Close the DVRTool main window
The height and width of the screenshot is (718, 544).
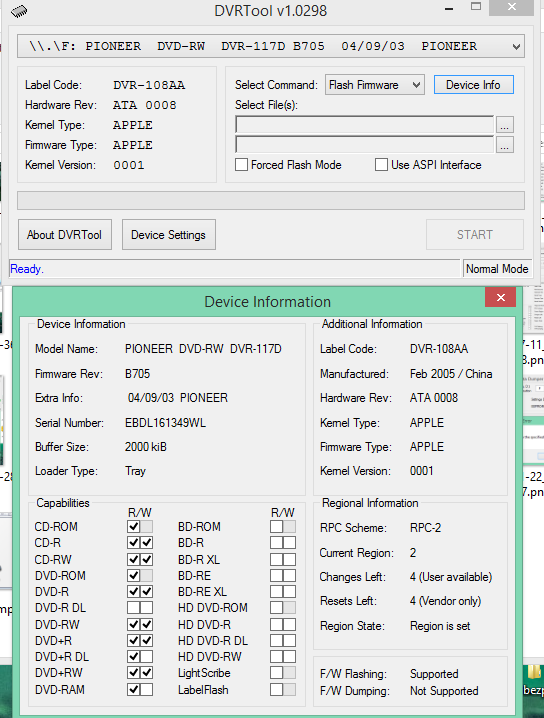pos(511,7)
